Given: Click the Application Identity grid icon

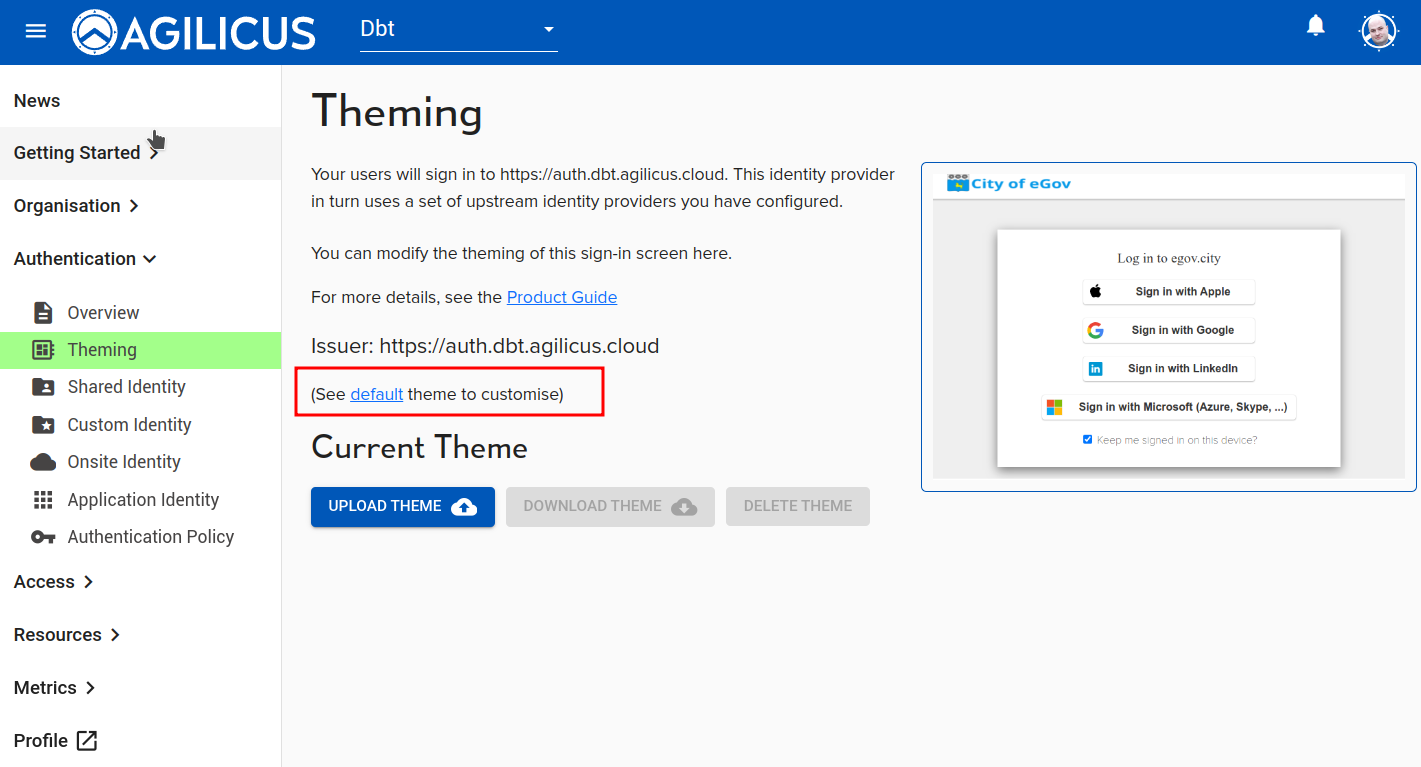Looking at the screenshot, I should pyautogui.click(x=43, y=500).
